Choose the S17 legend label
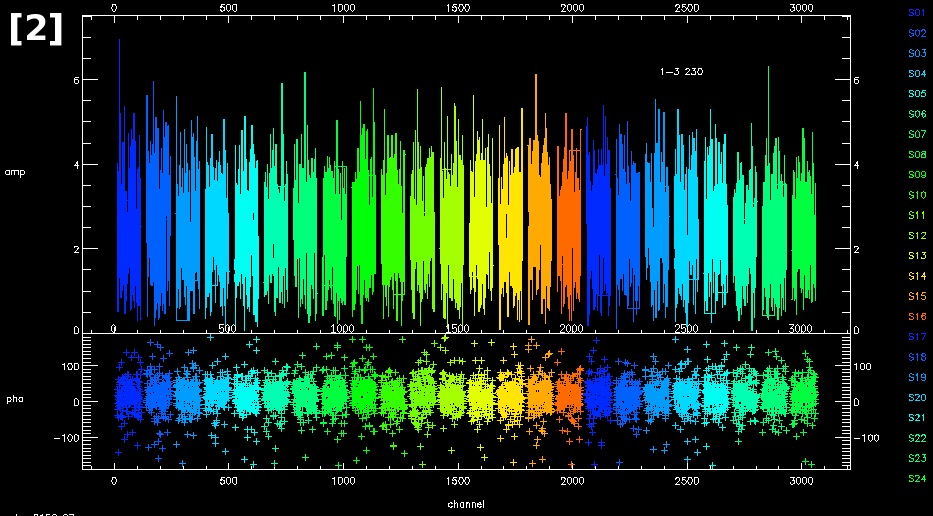Screen dimensions: 933x516 (x=916, y=337)
